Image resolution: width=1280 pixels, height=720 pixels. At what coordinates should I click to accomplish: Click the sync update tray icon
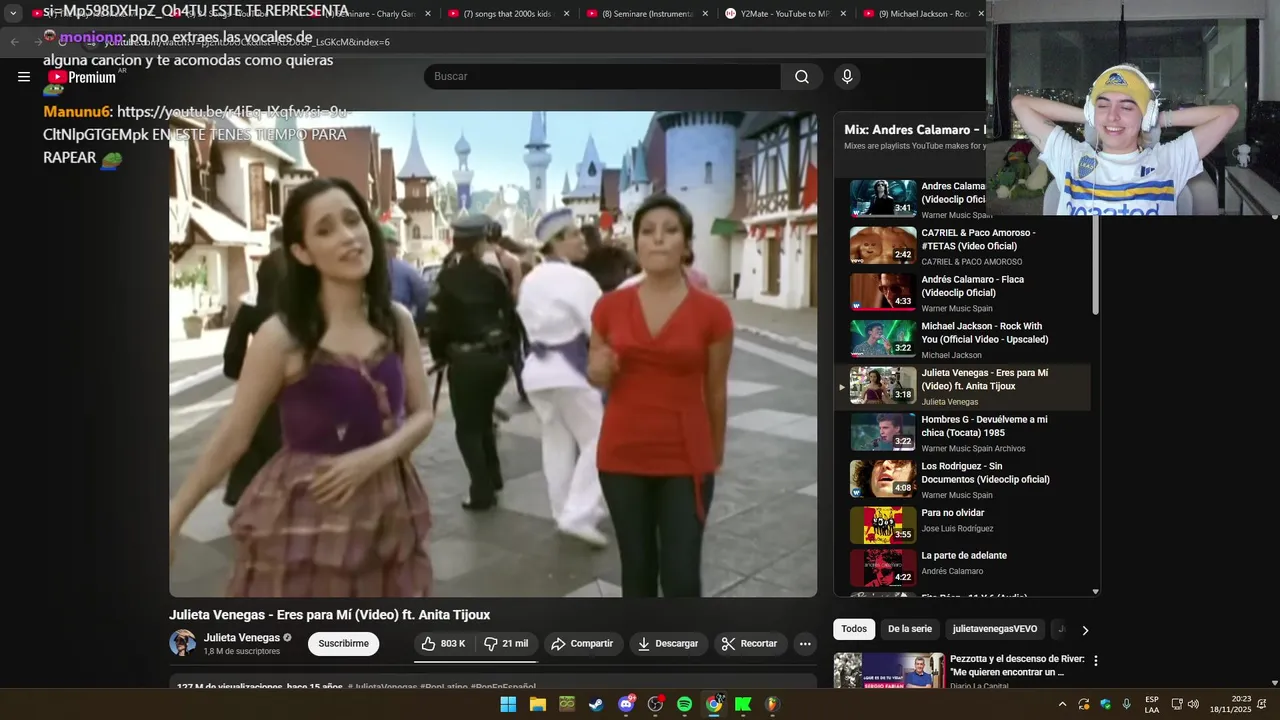1084,704
